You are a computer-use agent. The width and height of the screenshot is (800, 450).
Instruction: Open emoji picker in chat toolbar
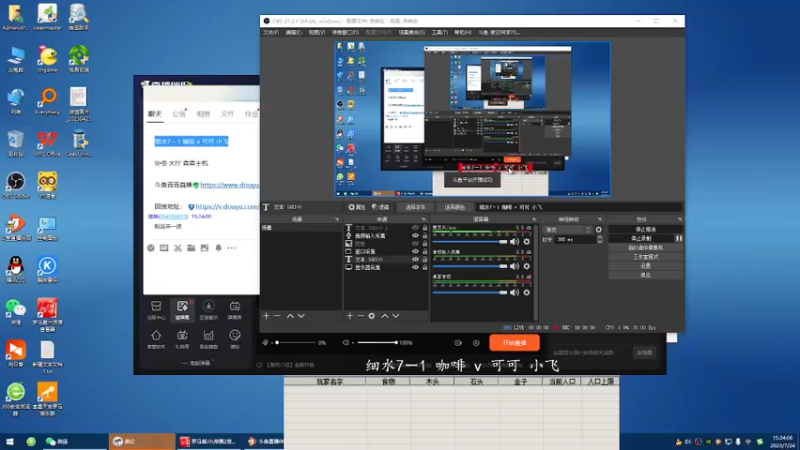tap(151, 248)
